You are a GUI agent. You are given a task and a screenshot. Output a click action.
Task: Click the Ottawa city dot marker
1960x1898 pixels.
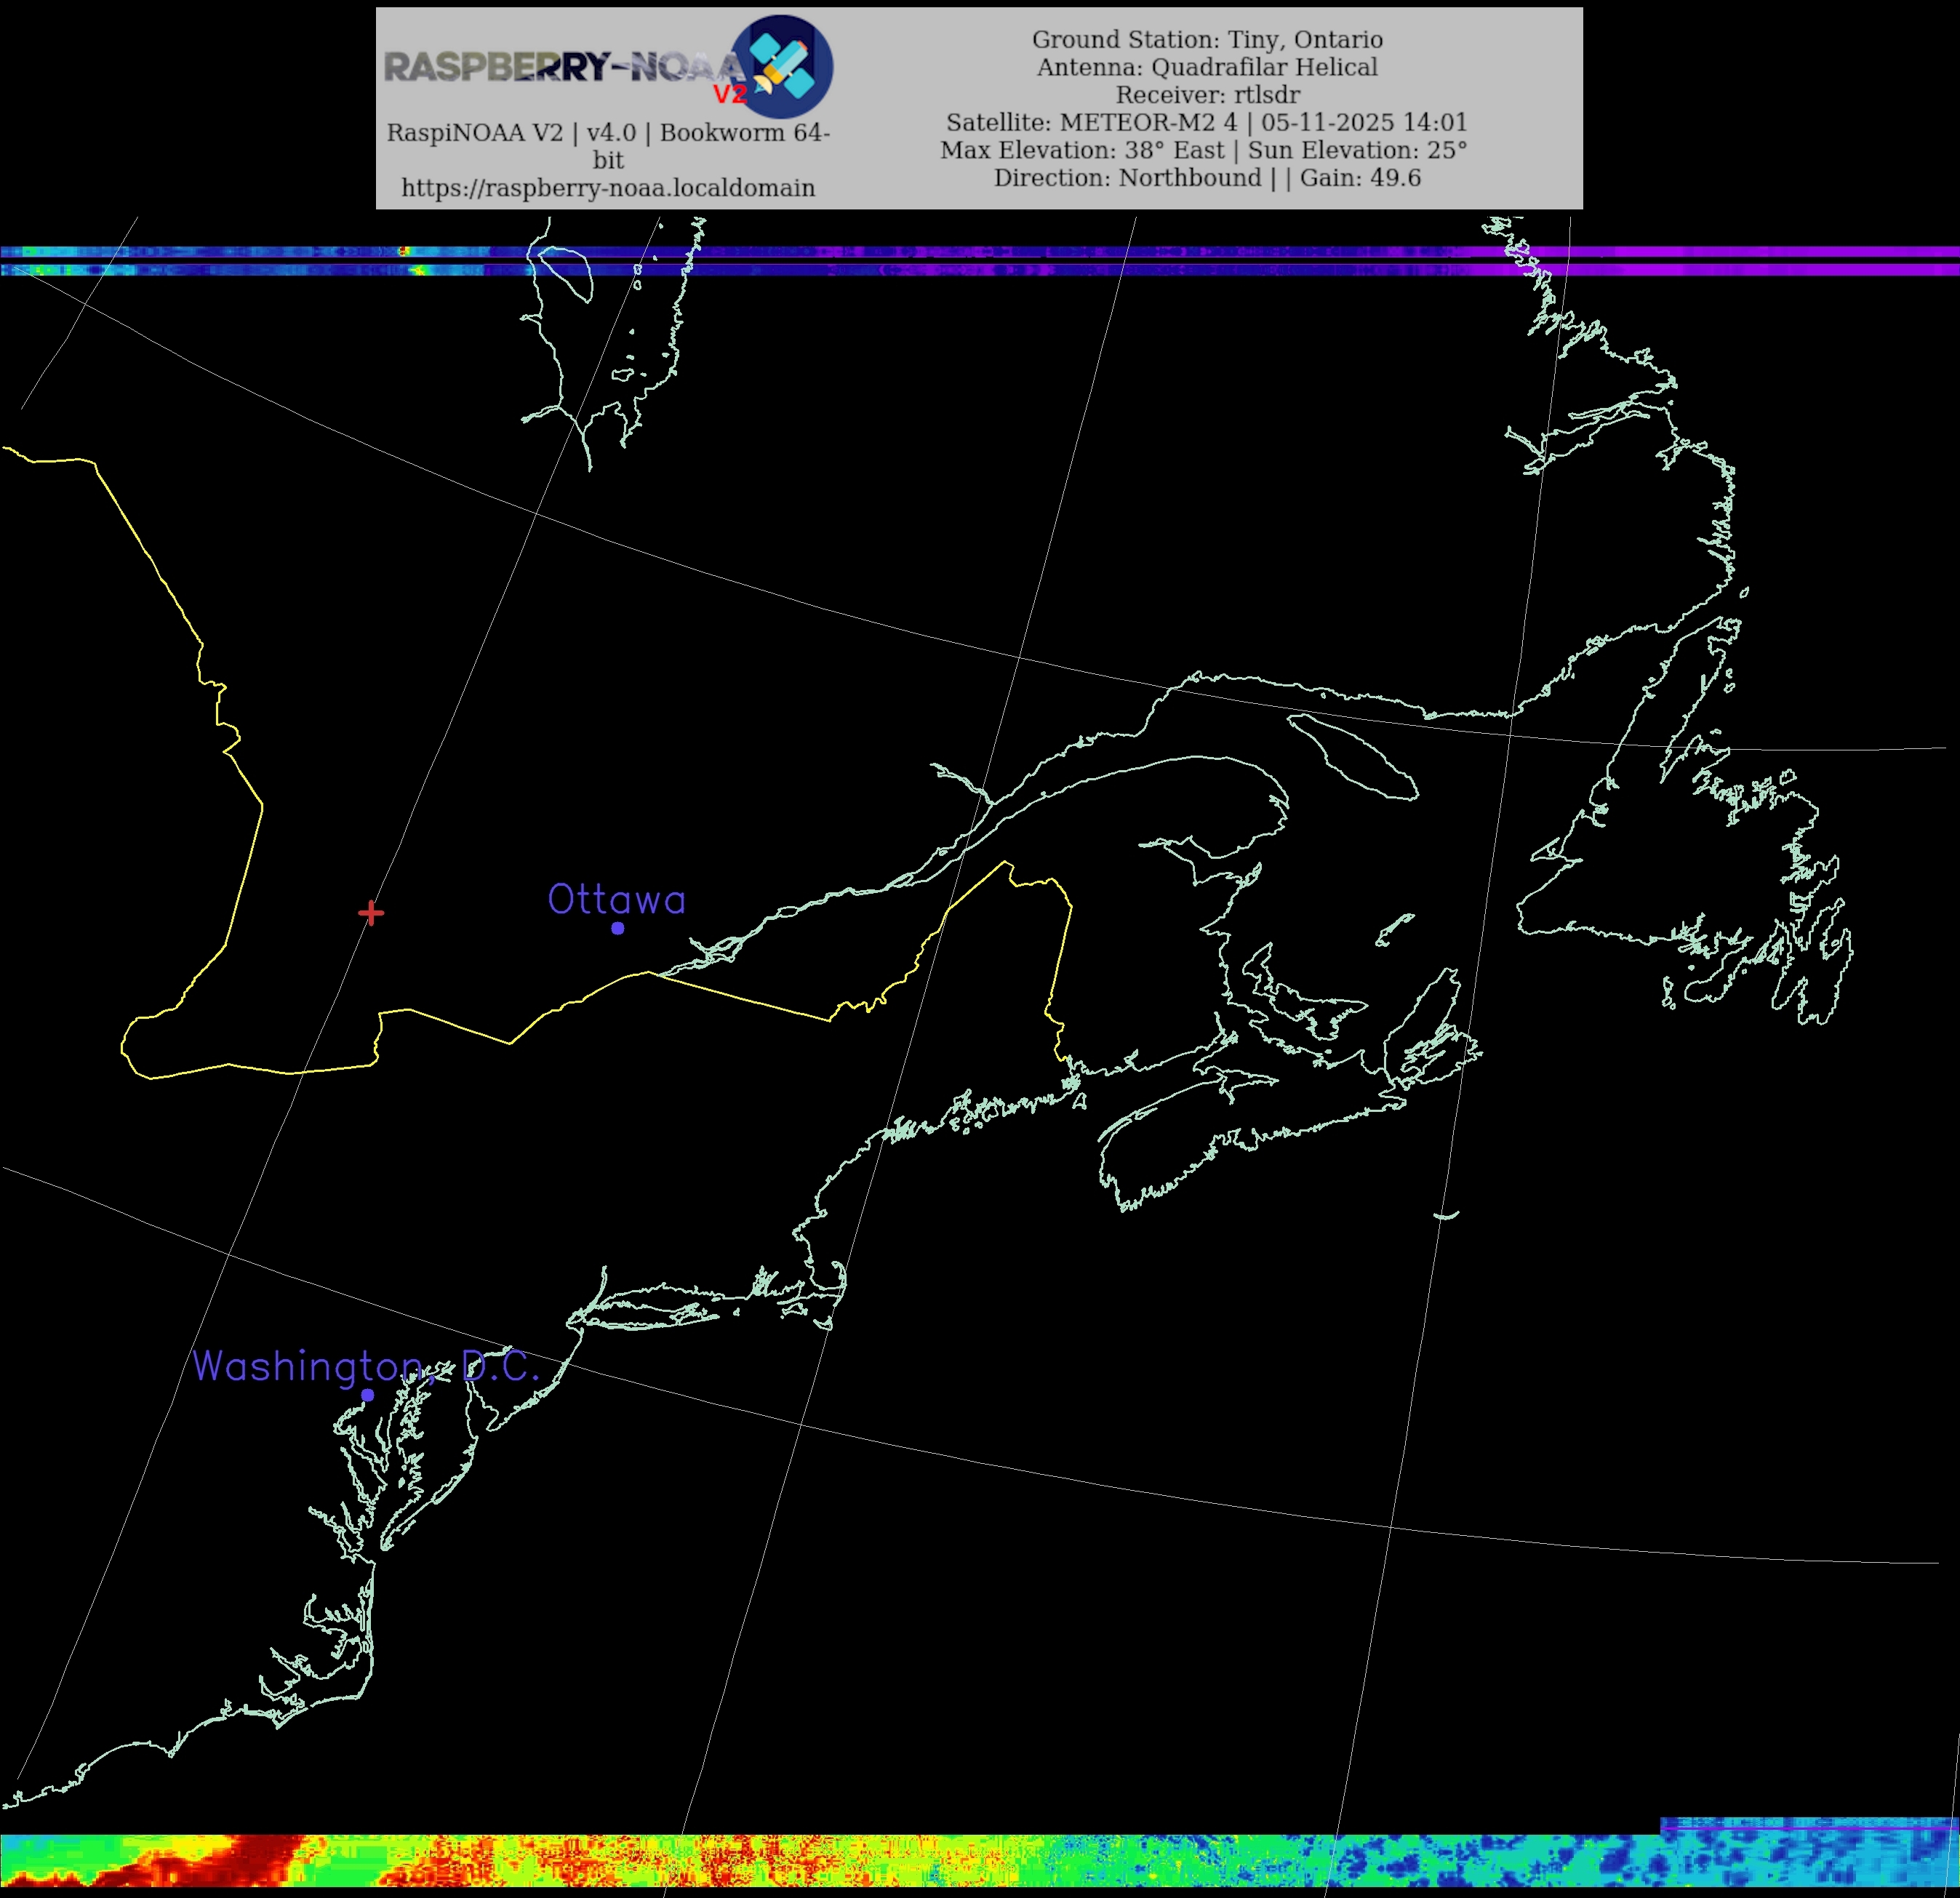tap(618, 928)
